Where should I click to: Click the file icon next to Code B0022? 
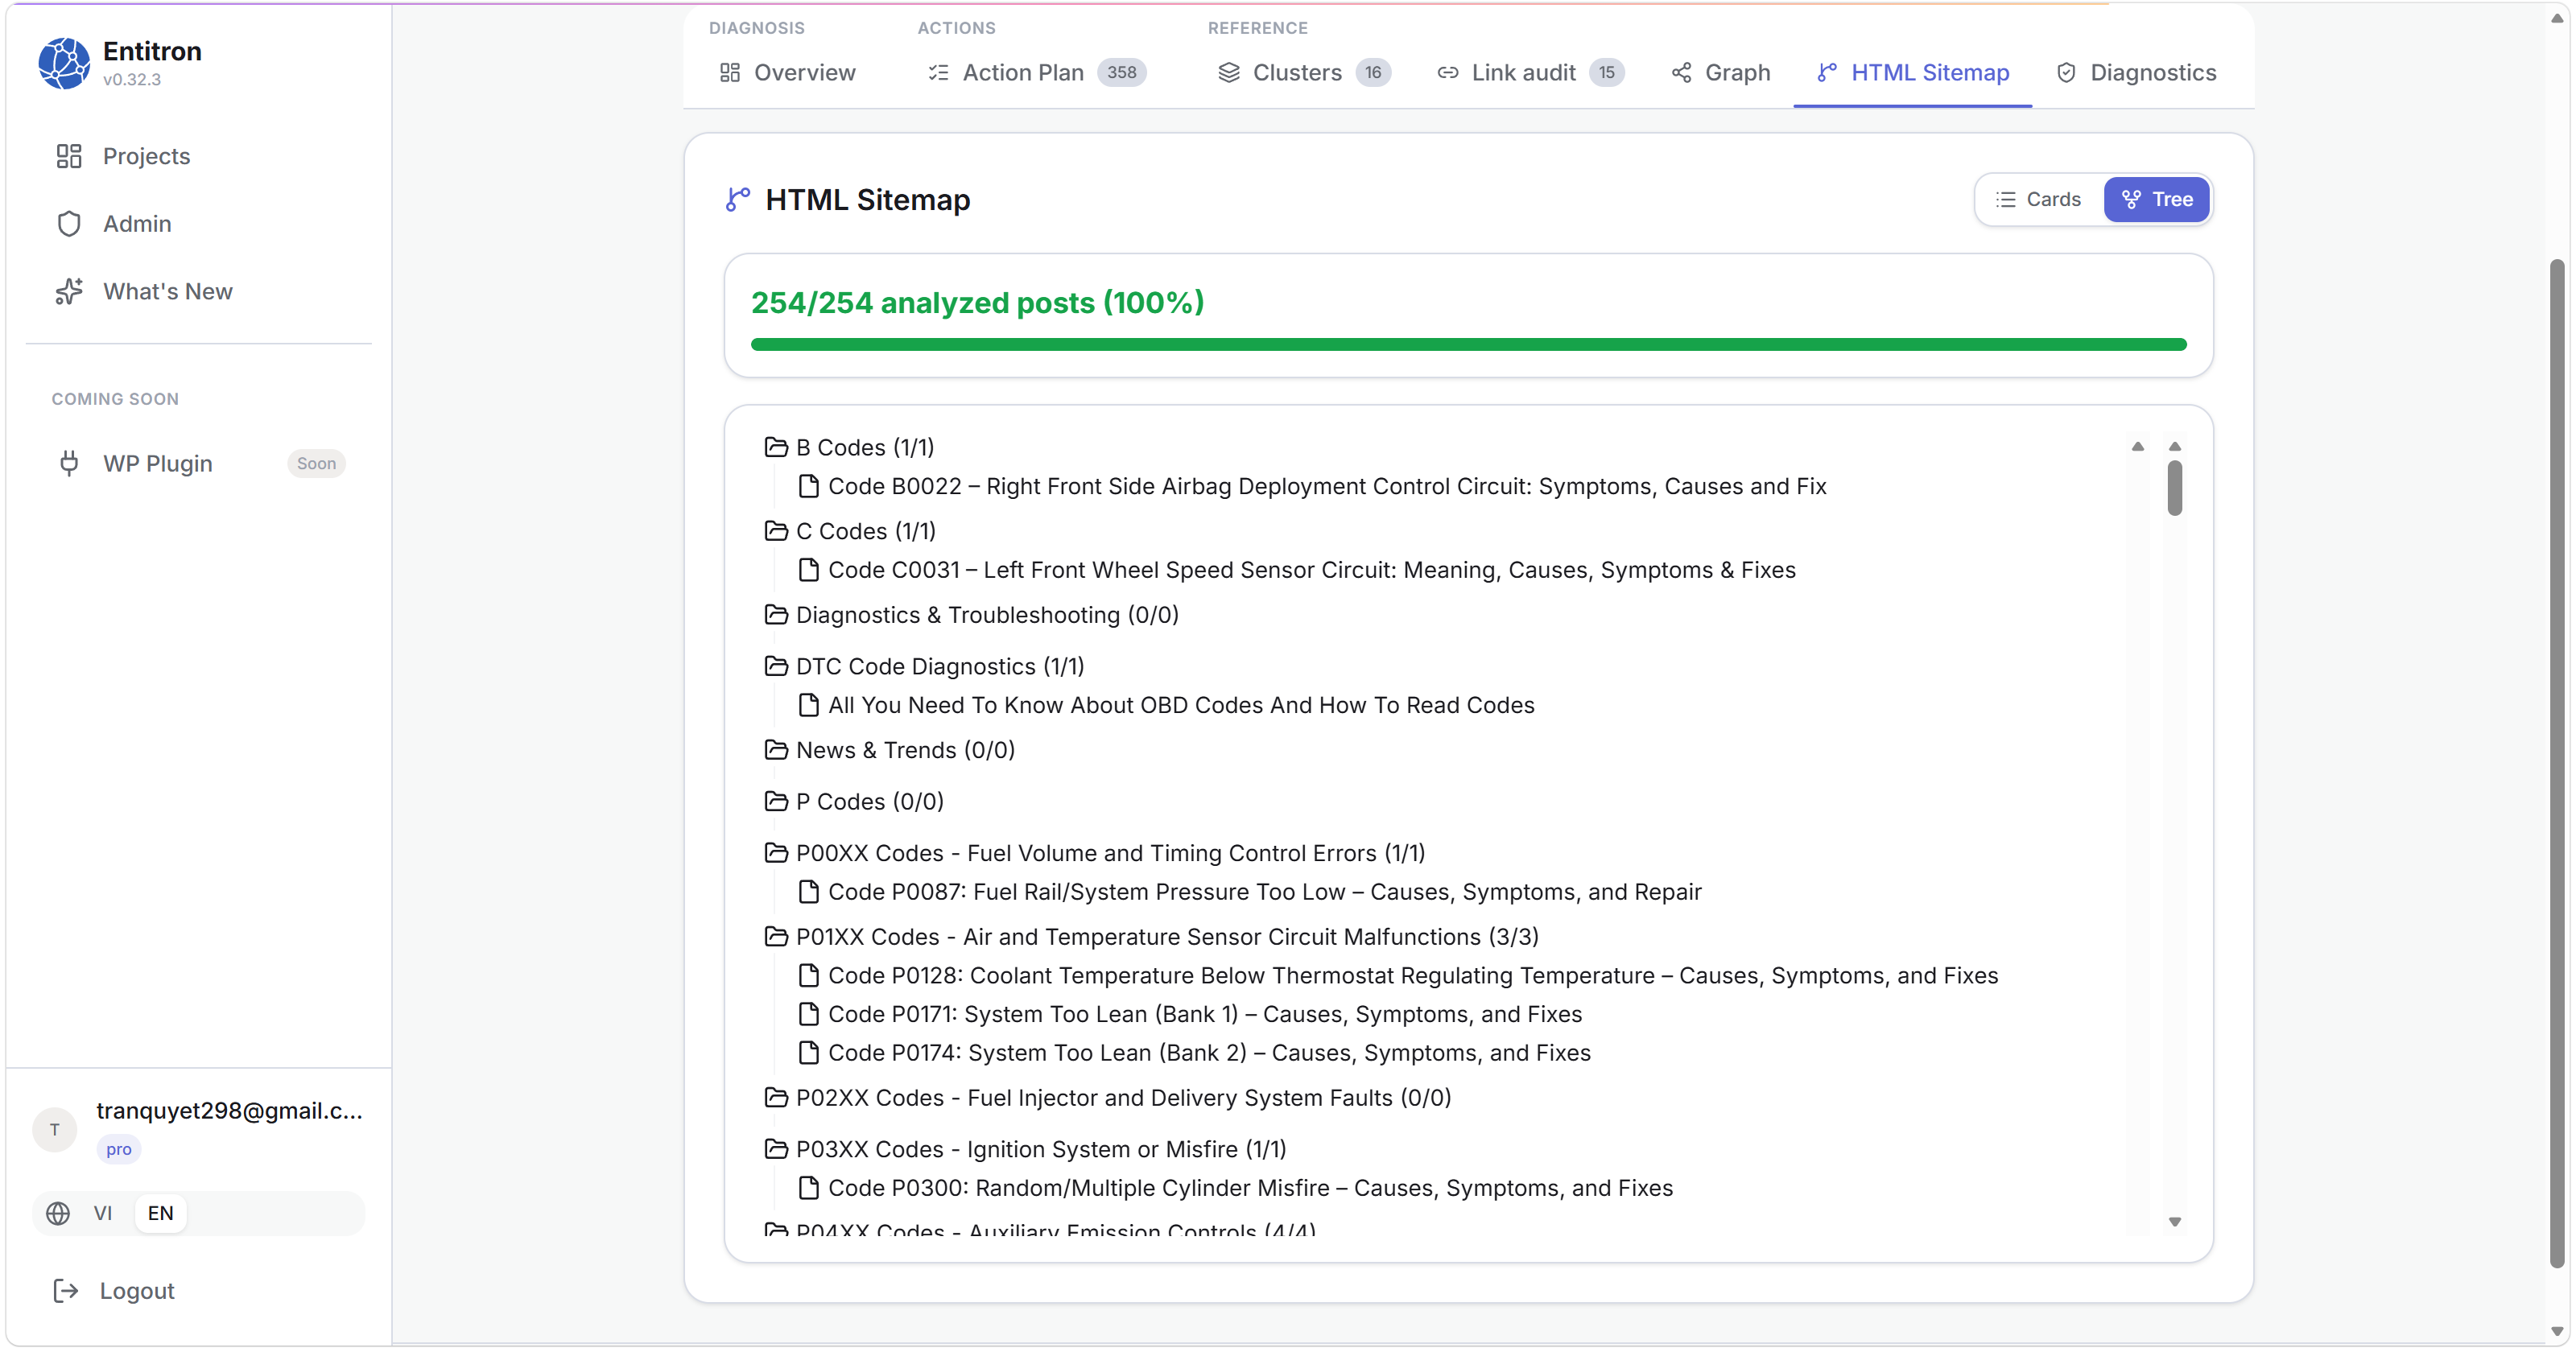coord(809,486)
